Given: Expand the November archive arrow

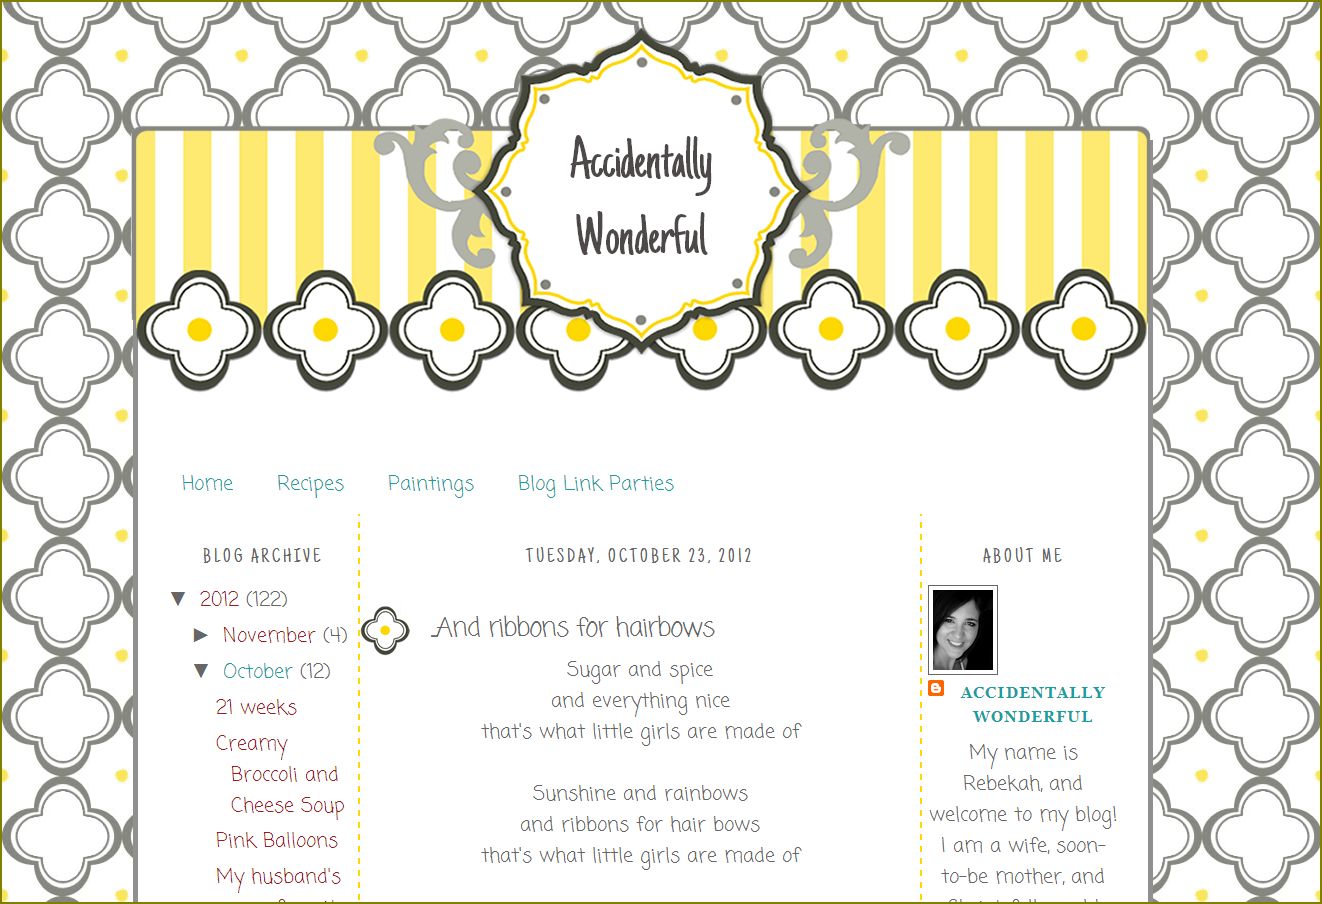Looking at the screenshot, I should click(201, 635).
